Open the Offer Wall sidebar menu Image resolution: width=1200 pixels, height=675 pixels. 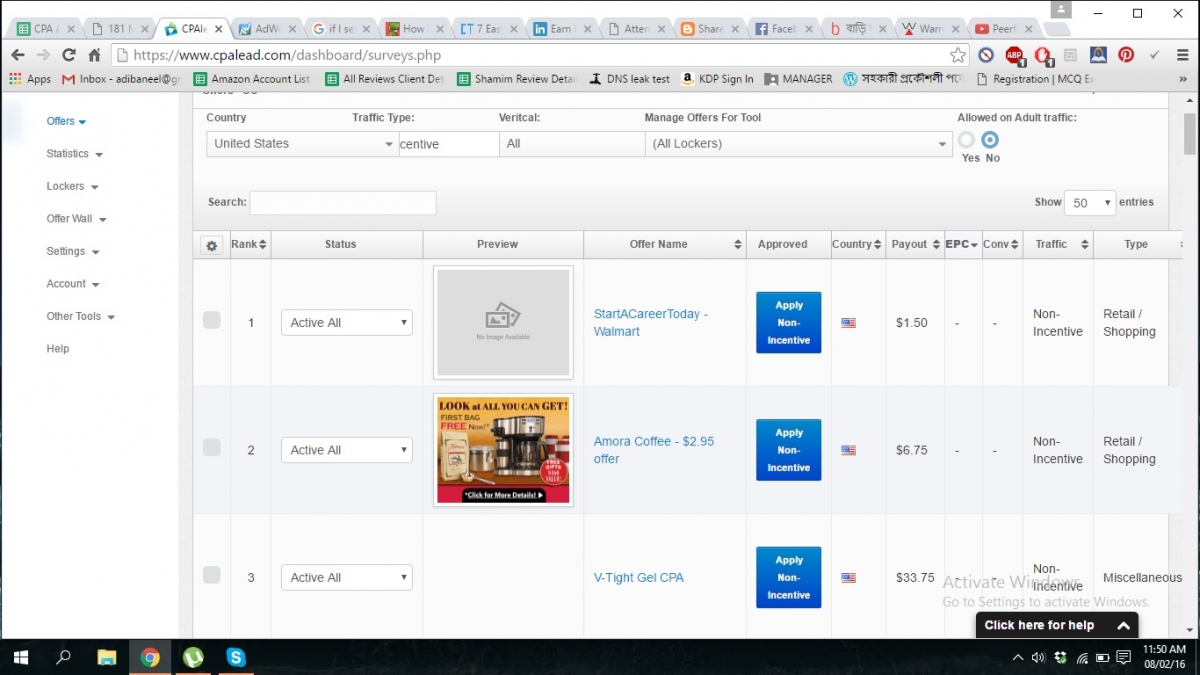point(76,219)
